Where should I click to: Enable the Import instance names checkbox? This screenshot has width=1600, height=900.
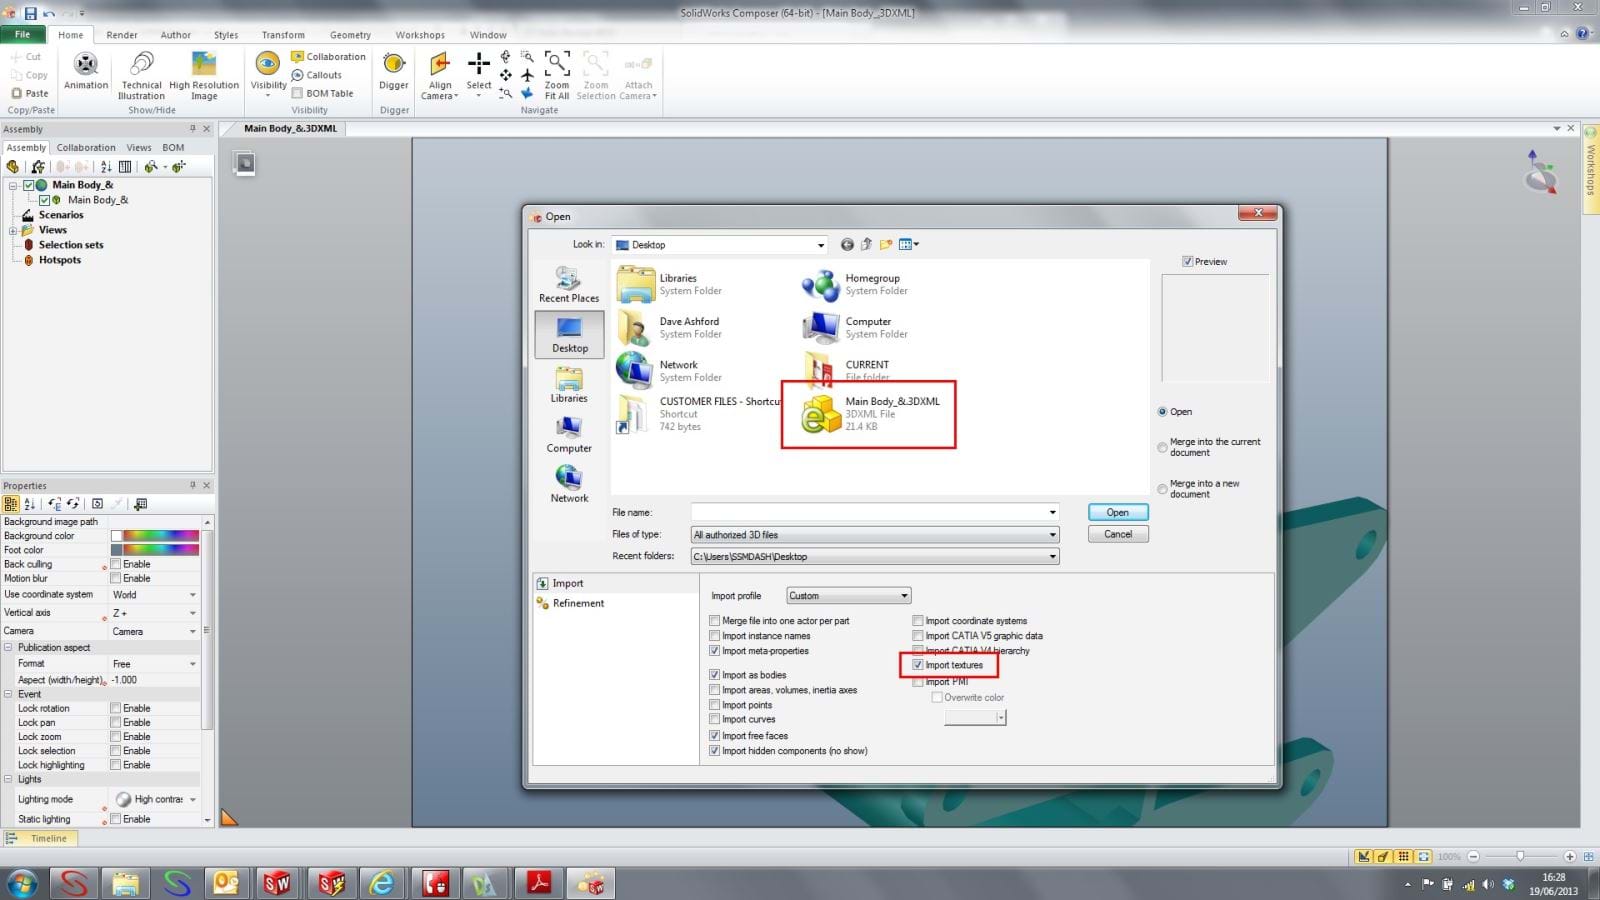click(x=715, y=635)
